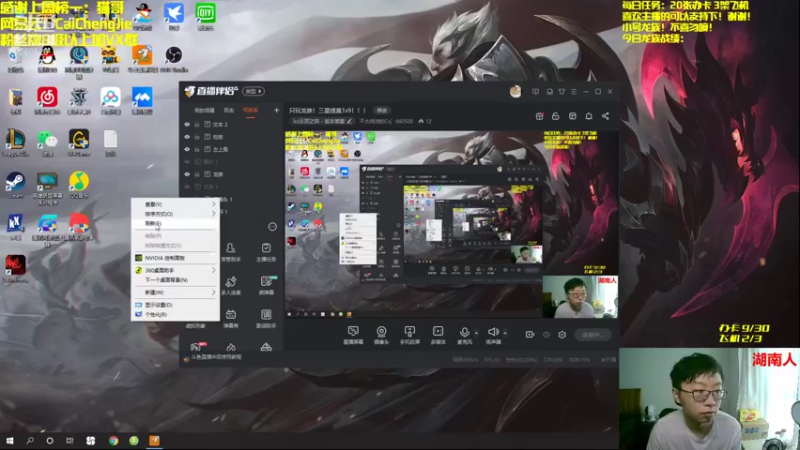The height and width of the screenshot is (450, 800).
Task: Open the Steam desktop shortcut
Action: click(15, 185)
